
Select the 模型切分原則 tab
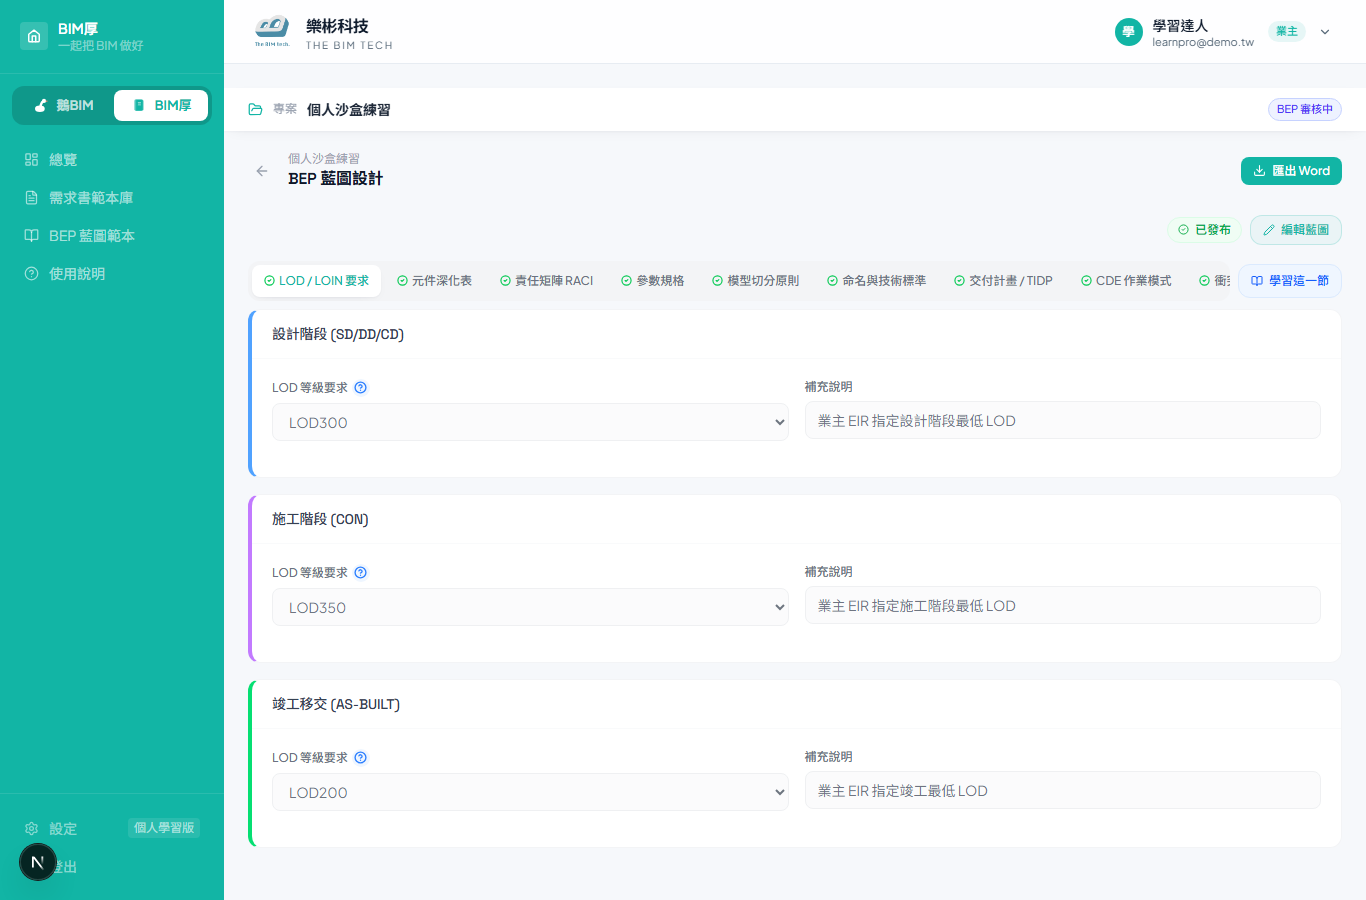point(755,281)
